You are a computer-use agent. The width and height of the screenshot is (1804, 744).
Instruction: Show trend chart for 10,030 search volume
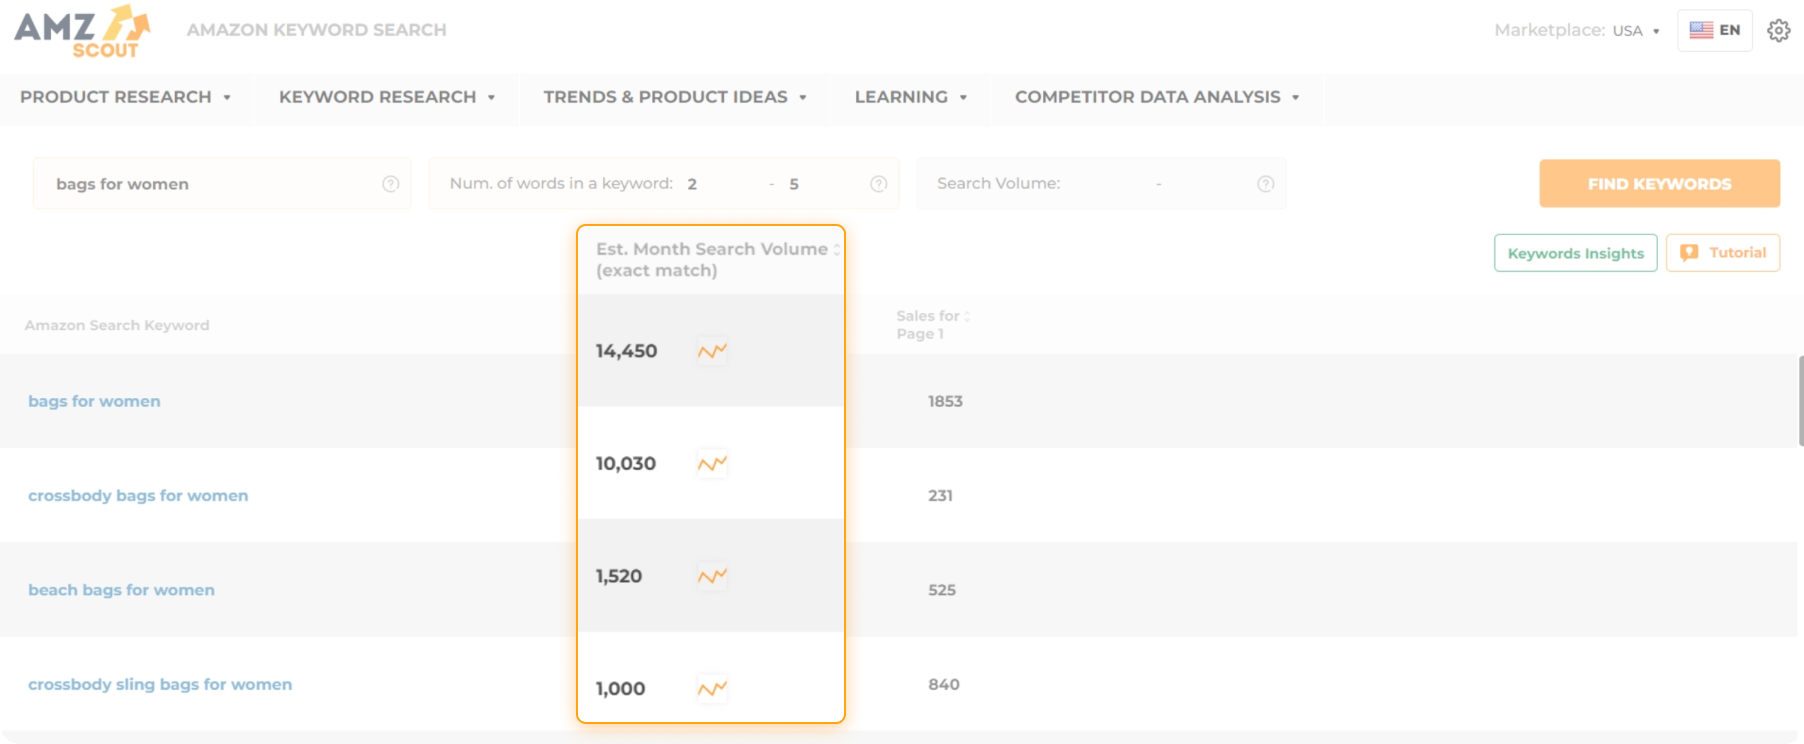[x=712, y=464]
